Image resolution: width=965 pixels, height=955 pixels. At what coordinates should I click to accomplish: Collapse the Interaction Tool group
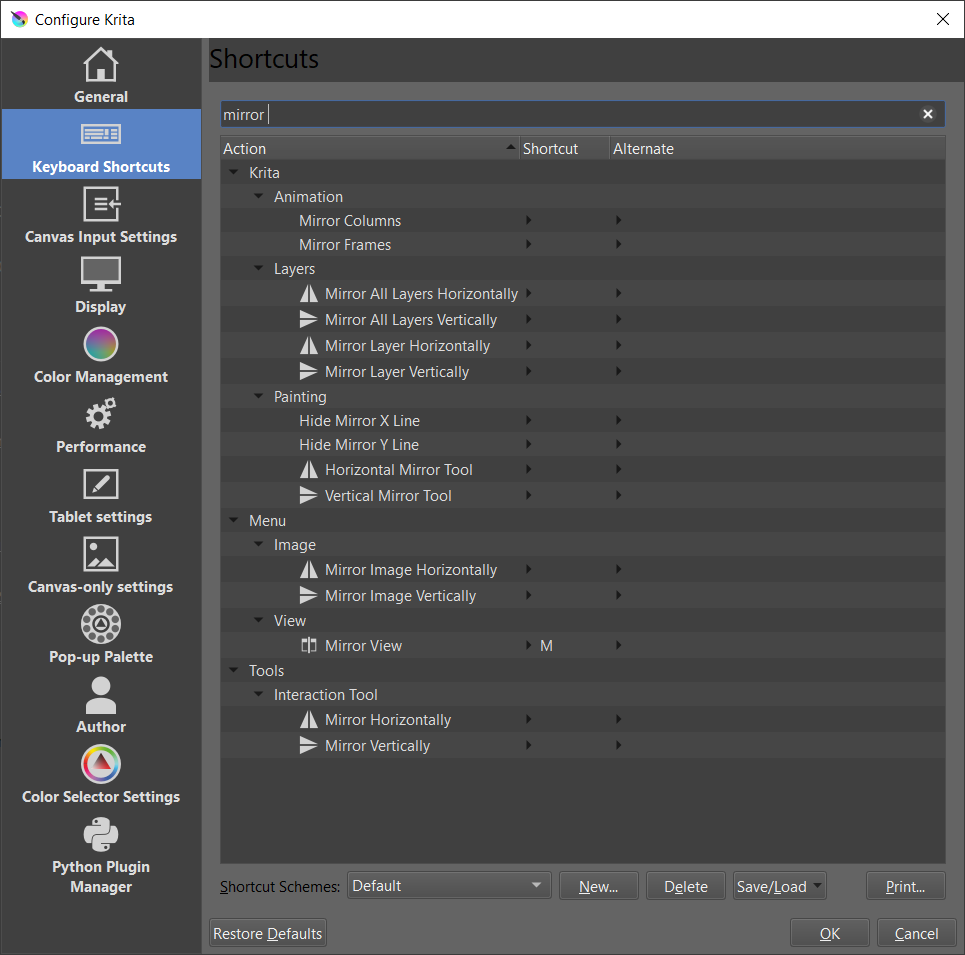(259, 695)
